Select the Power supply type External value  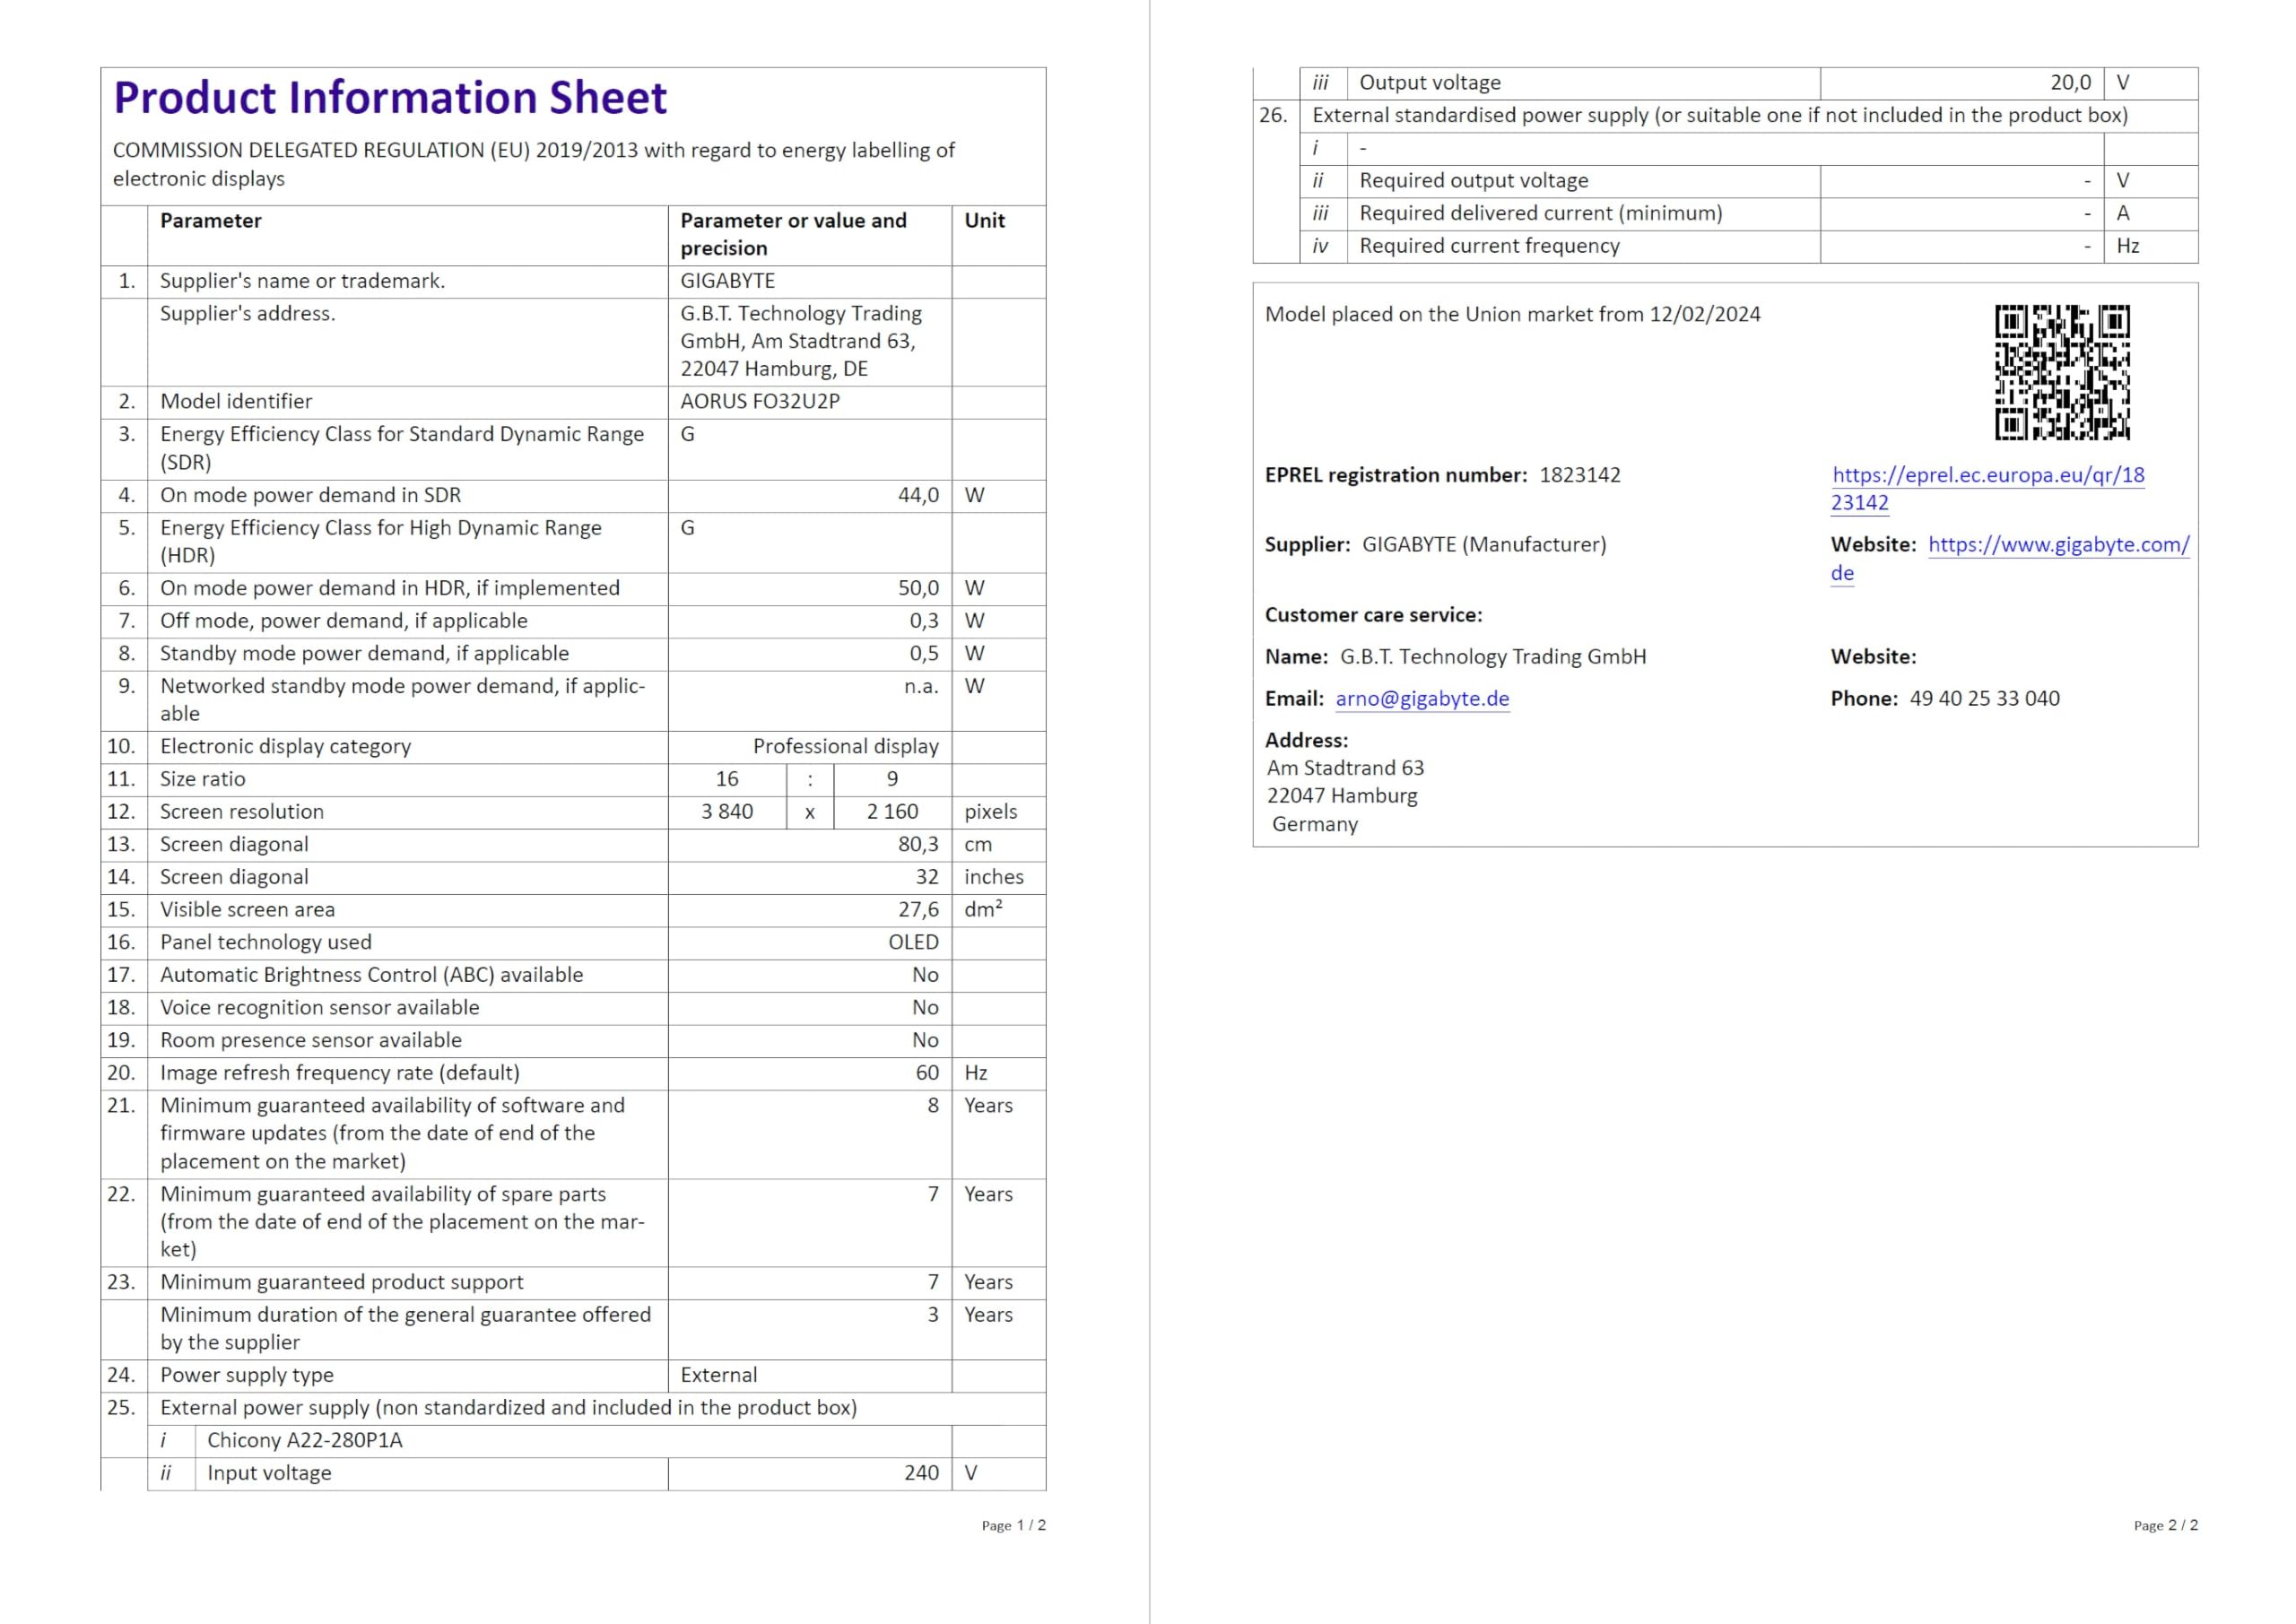719,1376
